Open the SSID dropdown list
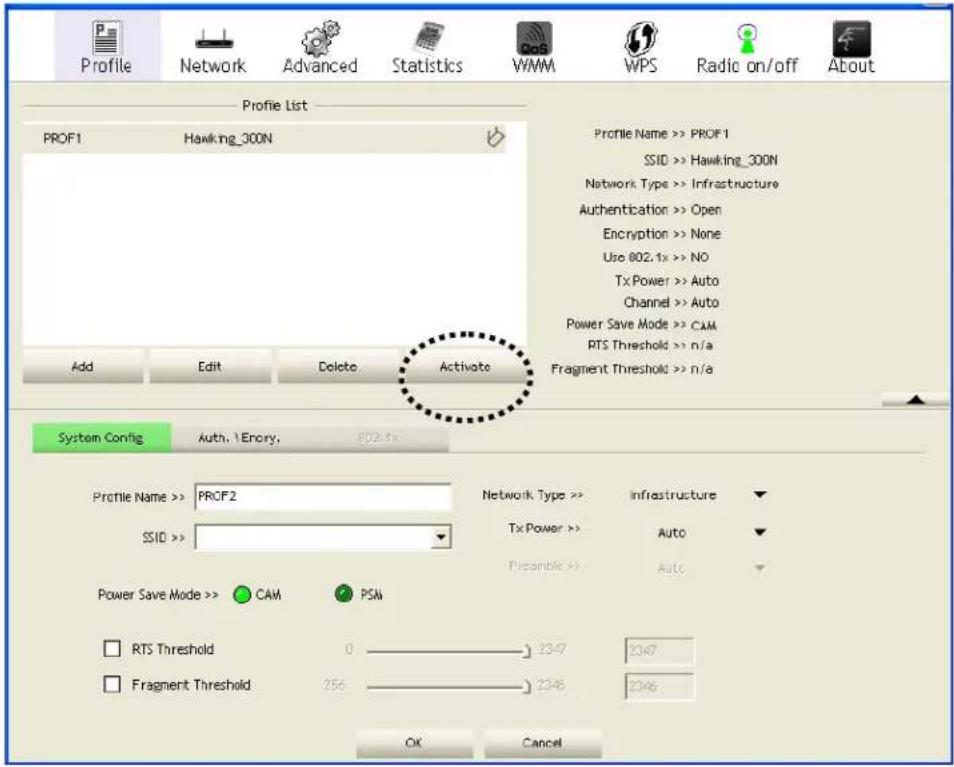 pyautogui.click(x=441, y=537)
